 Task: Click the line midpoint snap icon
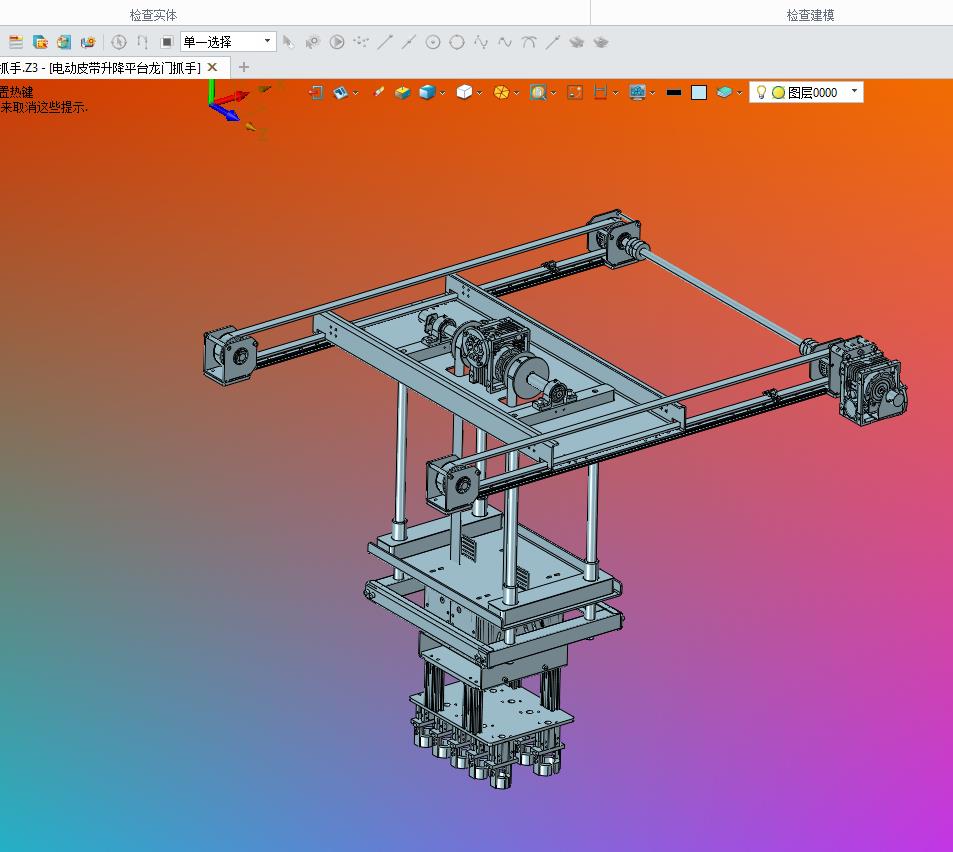point(409,42)
